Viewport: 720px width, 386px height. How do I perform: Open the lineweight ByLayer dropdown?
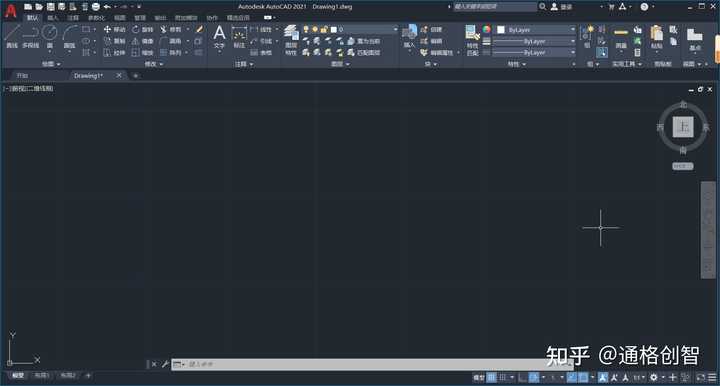tap(534, 41)
